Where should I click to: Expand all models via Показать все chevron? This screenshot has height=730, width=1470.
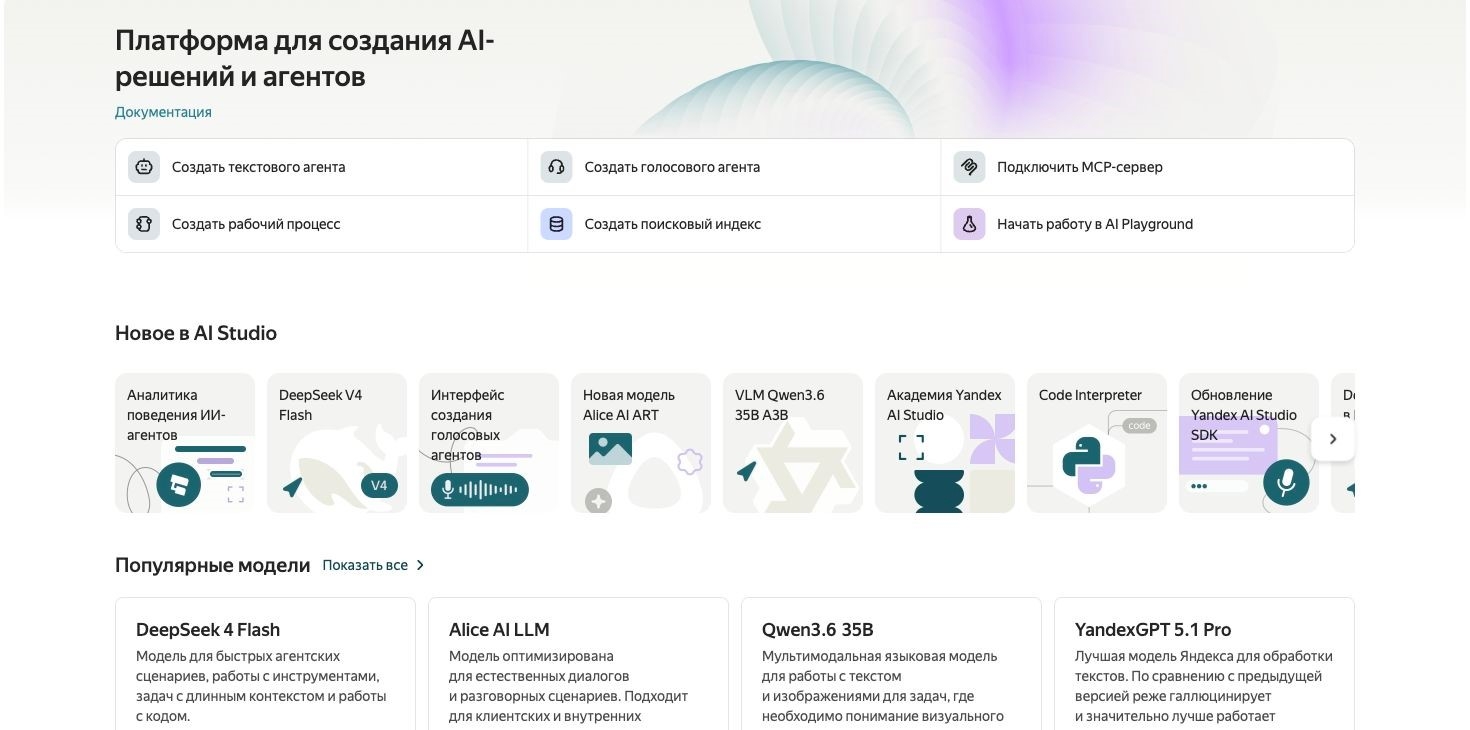pyautogui.click(x=420, y=565)
